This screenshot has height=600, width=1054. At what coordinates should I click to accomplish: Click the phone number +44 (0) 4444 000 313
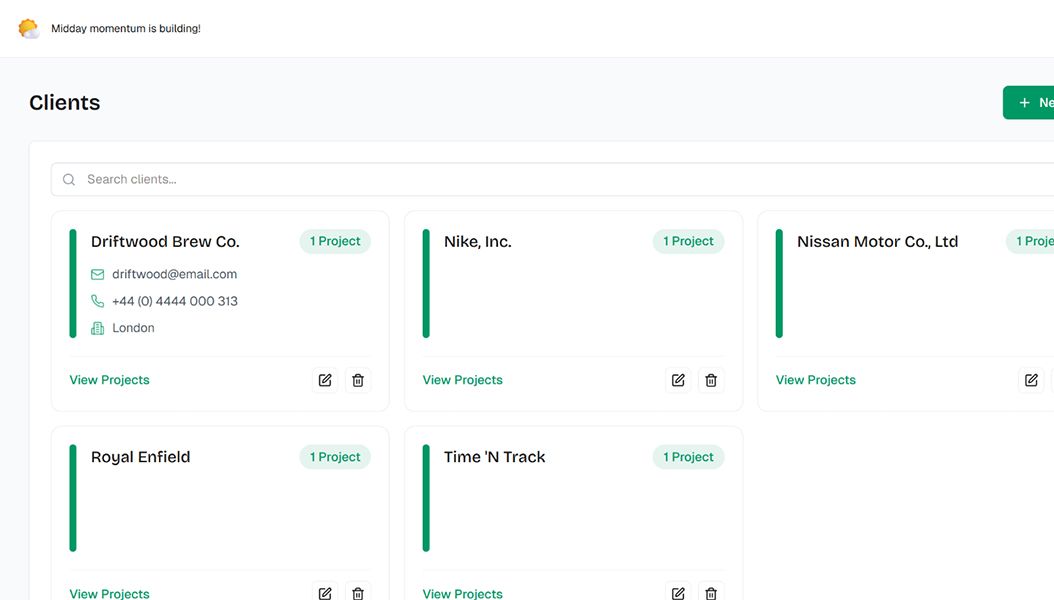pos(175,301)
